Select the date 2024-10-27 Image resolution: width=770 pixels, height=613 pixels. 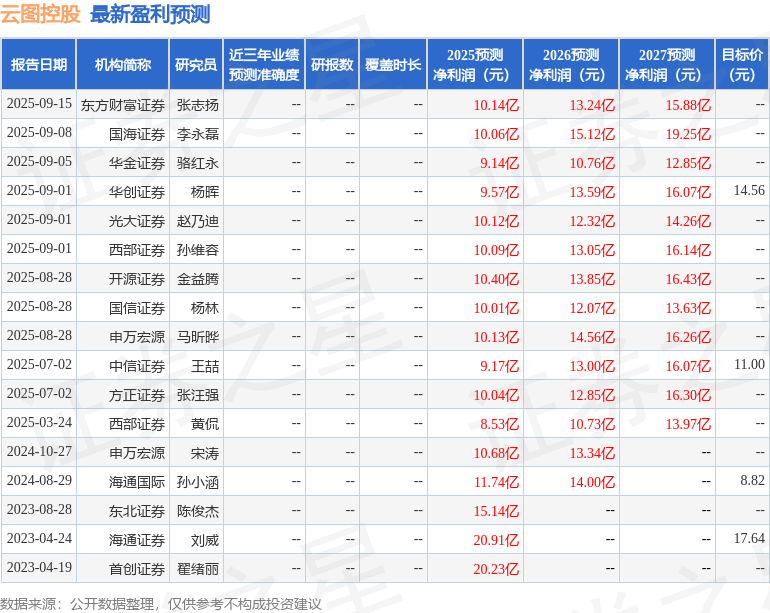(x=39, y=451)
